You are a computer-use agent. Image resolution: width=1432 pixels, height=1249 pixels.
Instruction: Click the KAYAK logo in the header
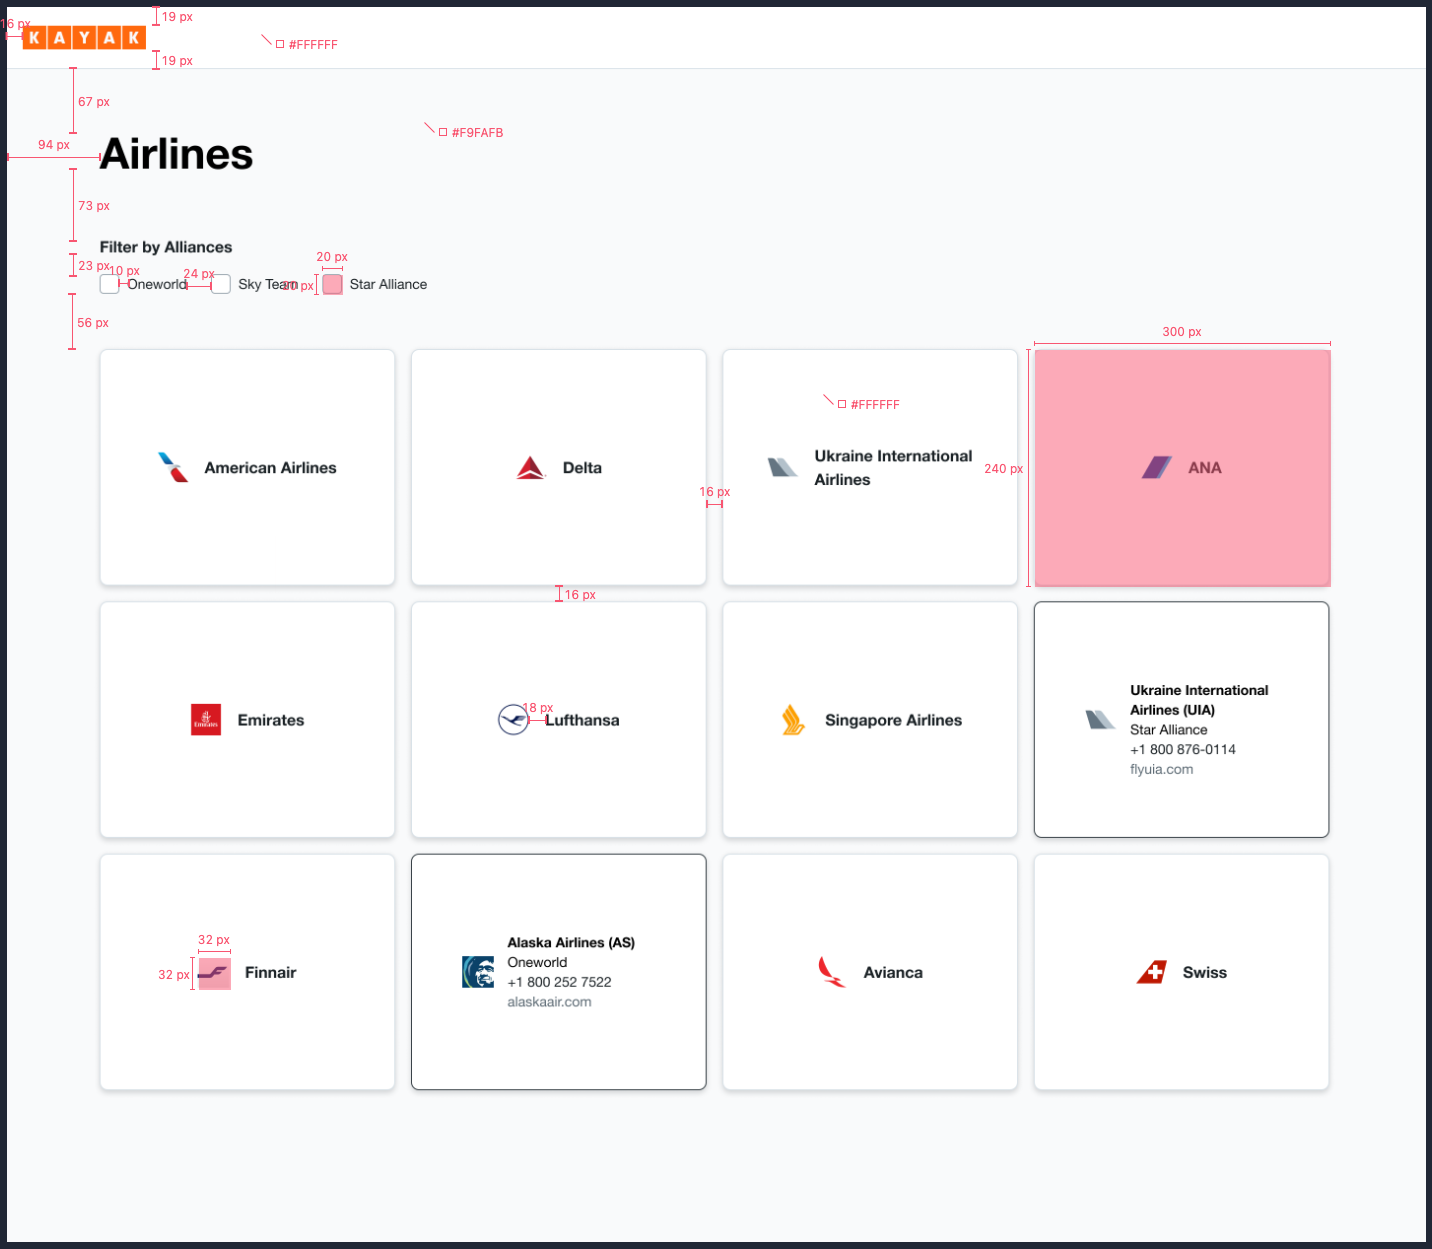coord(84,38)
